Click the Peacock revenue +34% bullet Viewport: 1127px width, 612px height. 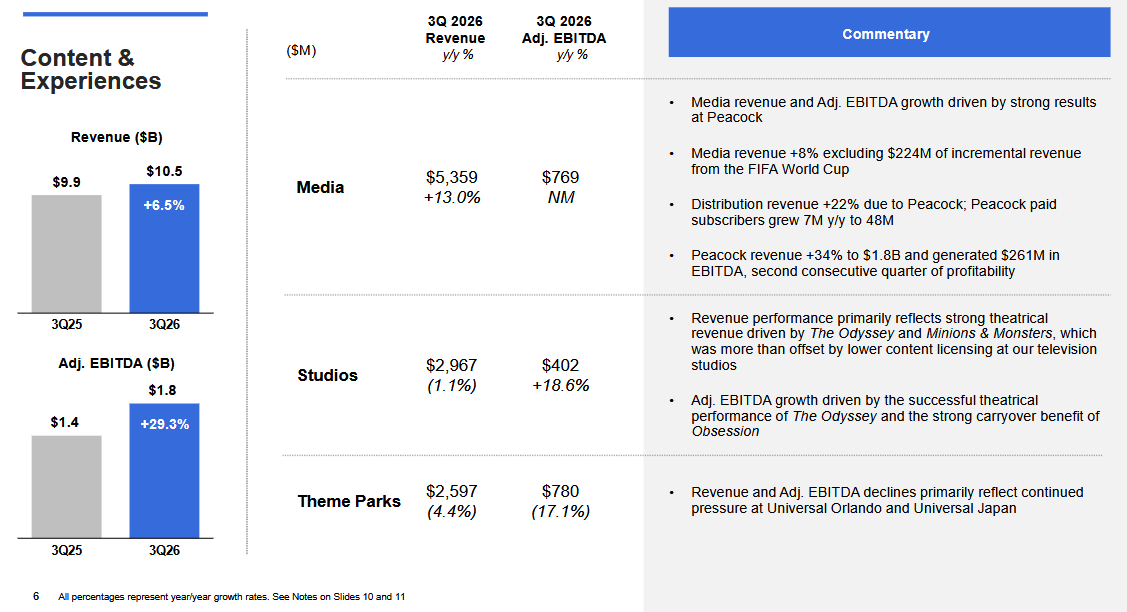[x=875, y=263]
